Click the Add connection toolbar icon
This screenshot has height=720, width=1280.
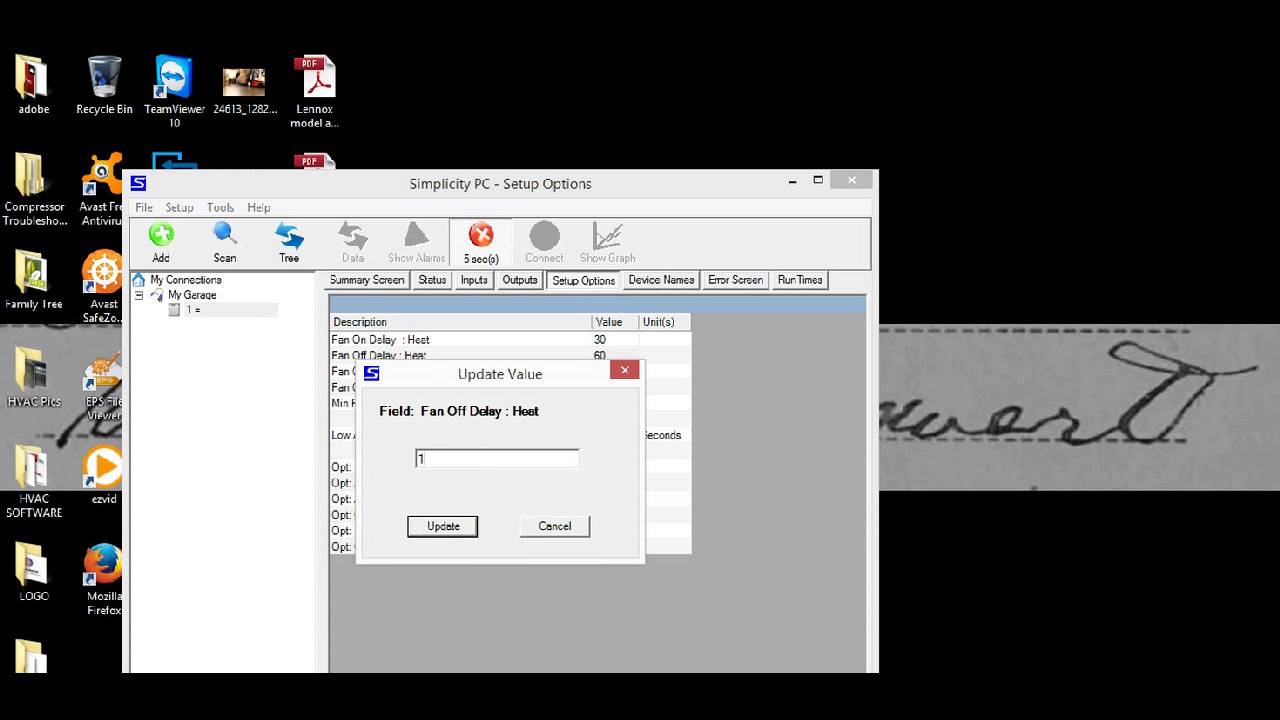coord(161,234)
